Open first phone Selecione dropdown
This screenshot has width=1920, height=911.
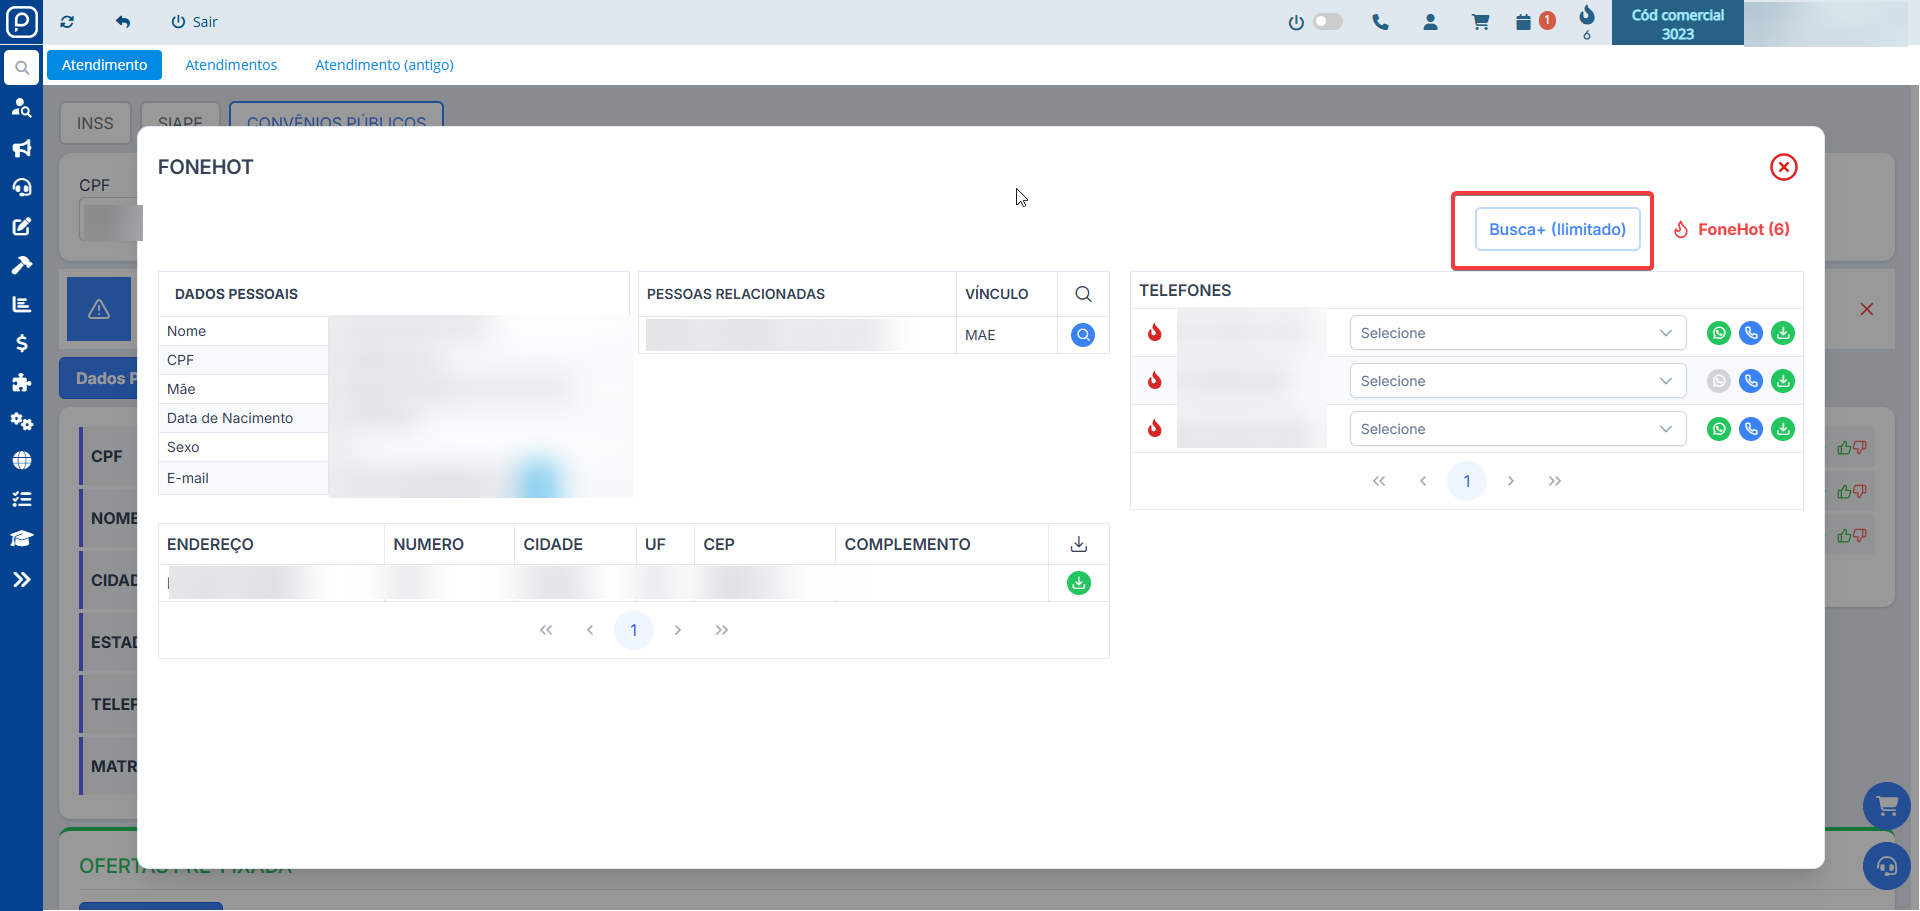pyautogui.click(x=1516, y=333)
